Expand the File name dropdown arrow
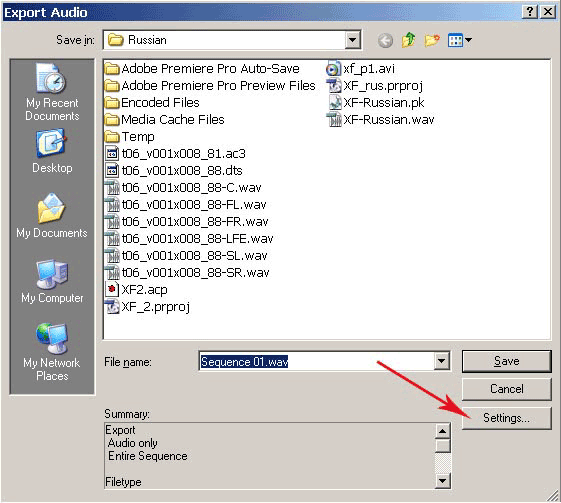 (442, 361)
